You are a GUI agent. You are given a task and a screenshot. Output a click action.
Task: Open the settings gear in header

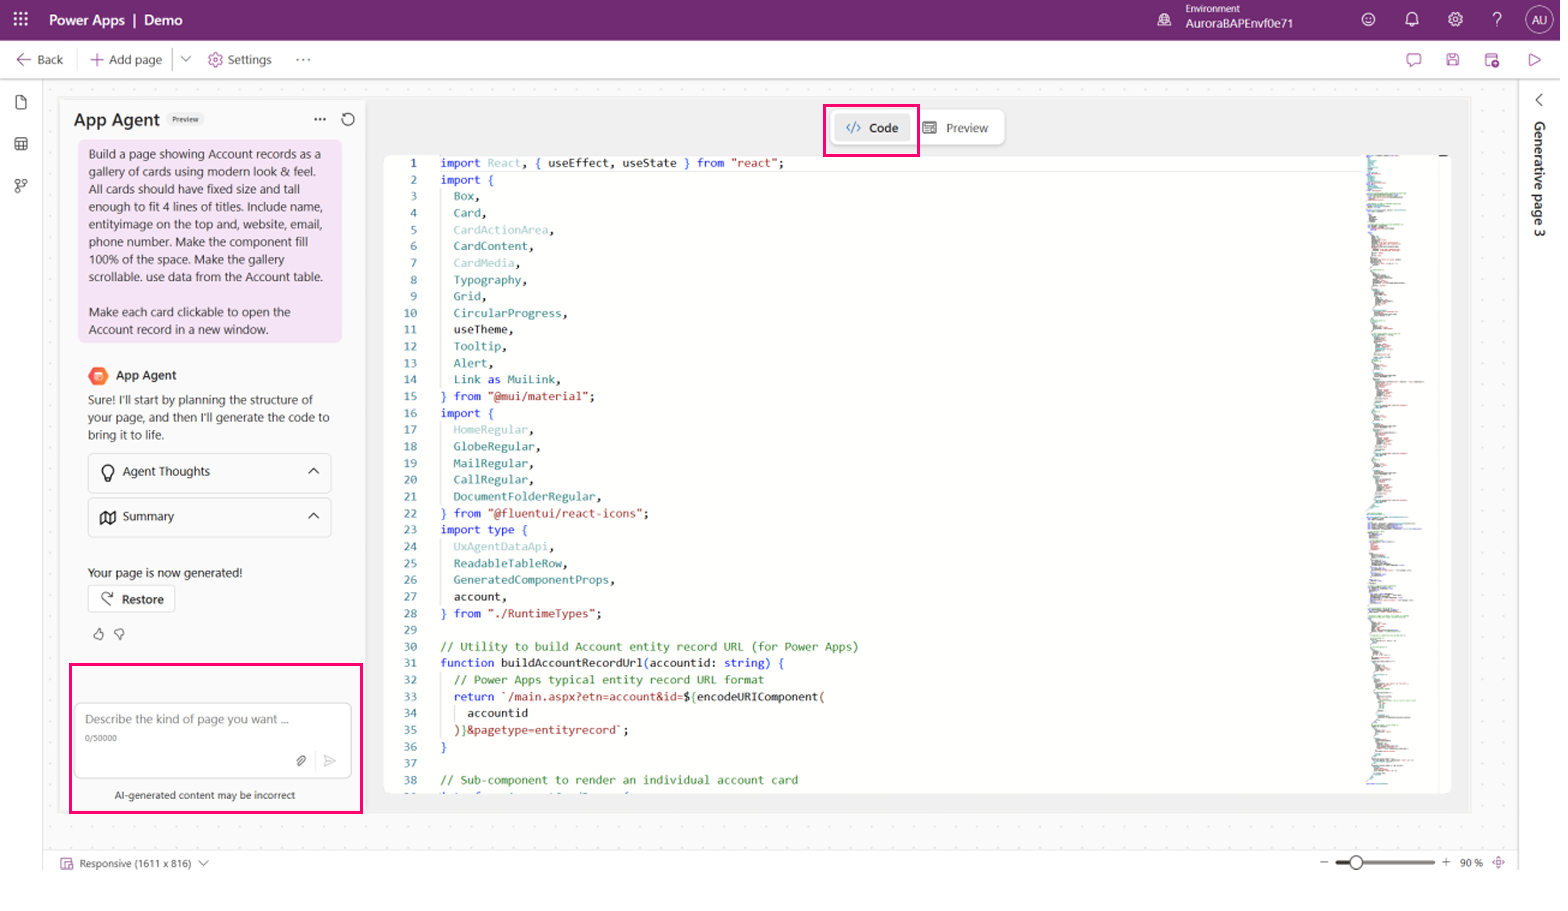click(x=1455, y=20)
